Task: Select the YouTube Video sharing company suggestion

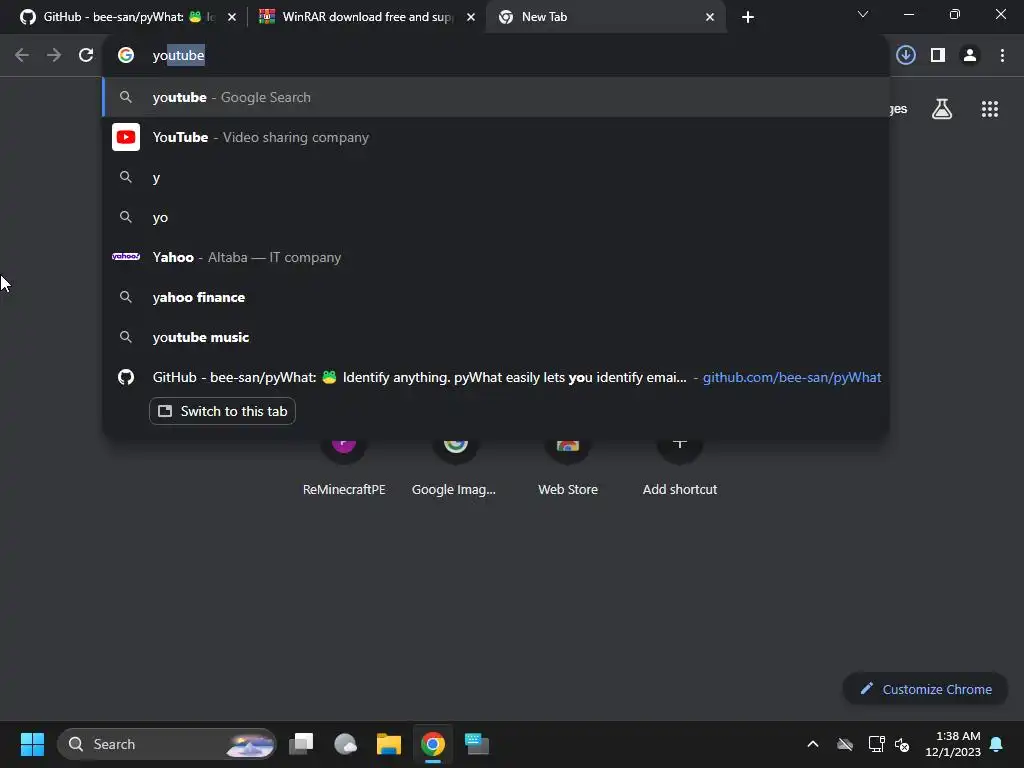Action: click(496, 137)
